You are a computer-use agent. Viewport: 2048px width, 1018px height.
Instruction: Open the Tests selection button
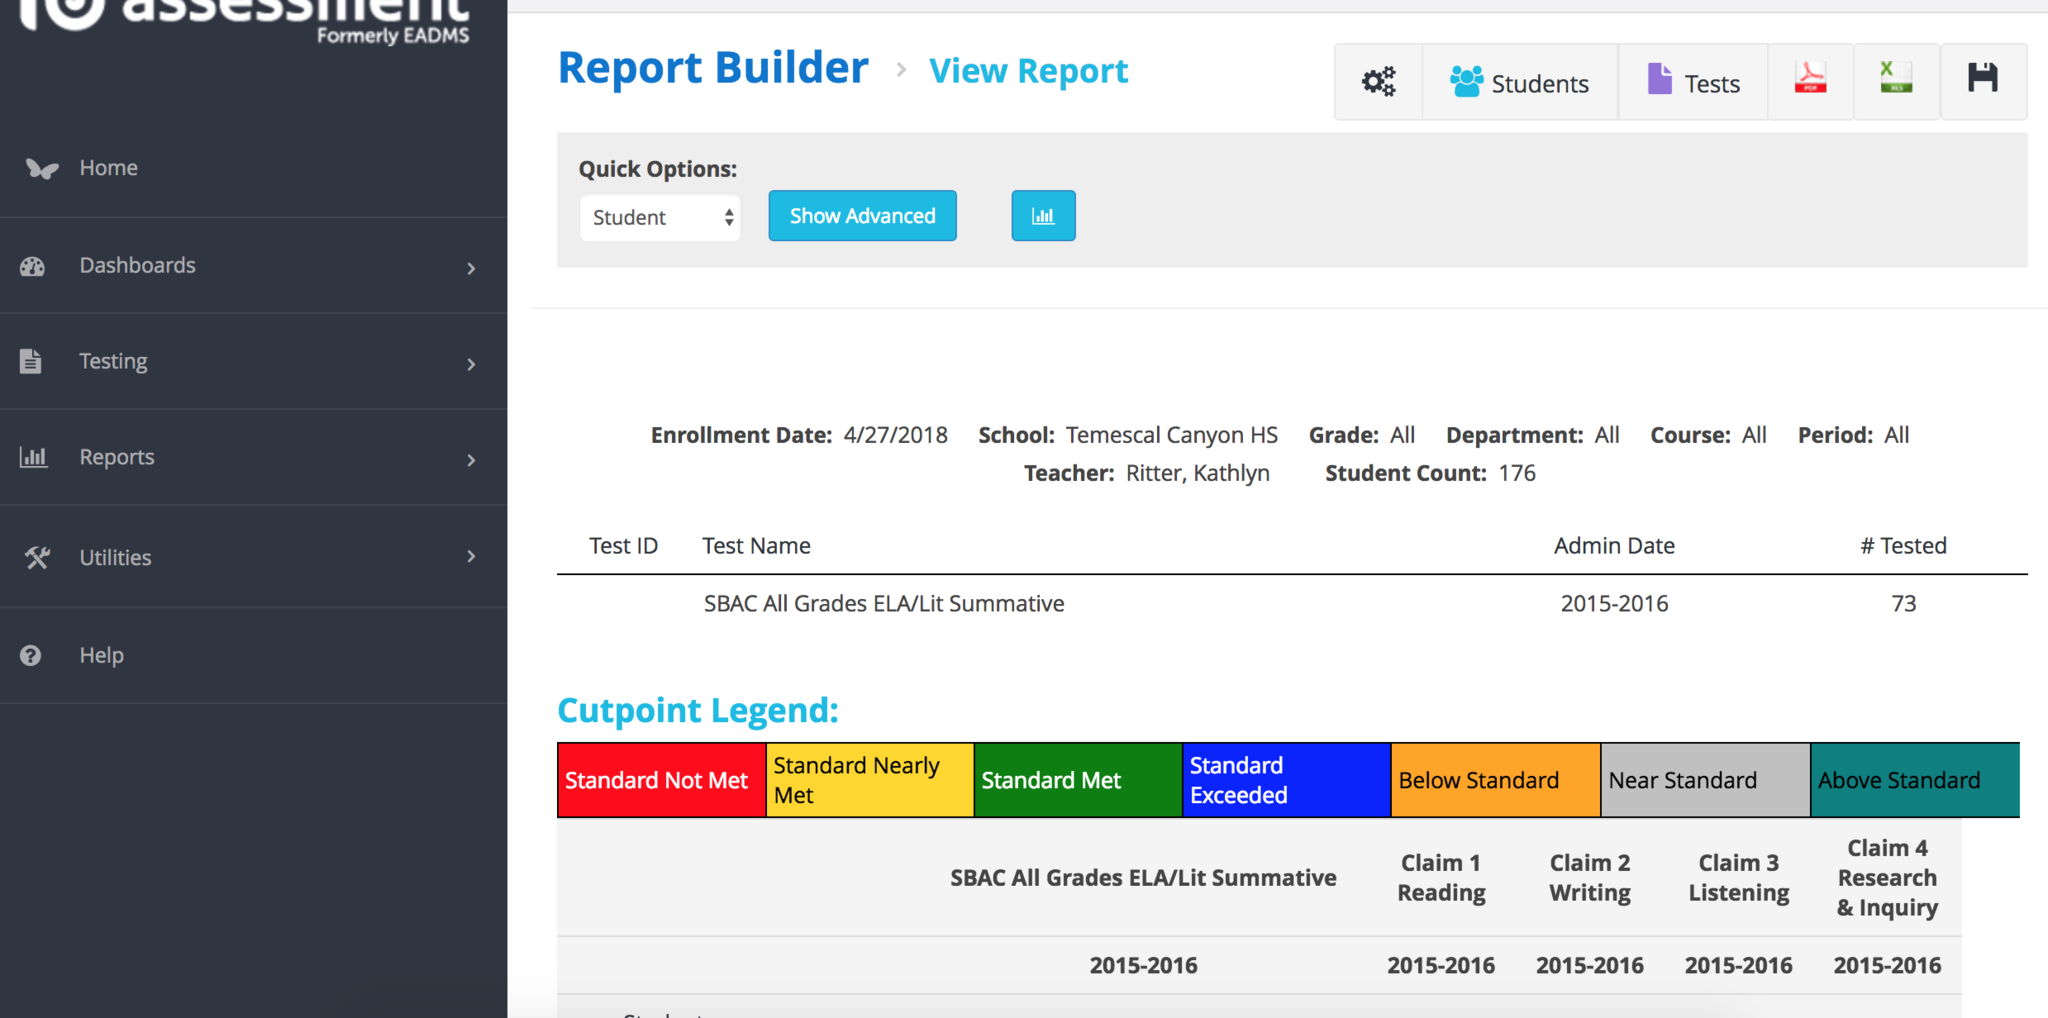coord(1693,83)
